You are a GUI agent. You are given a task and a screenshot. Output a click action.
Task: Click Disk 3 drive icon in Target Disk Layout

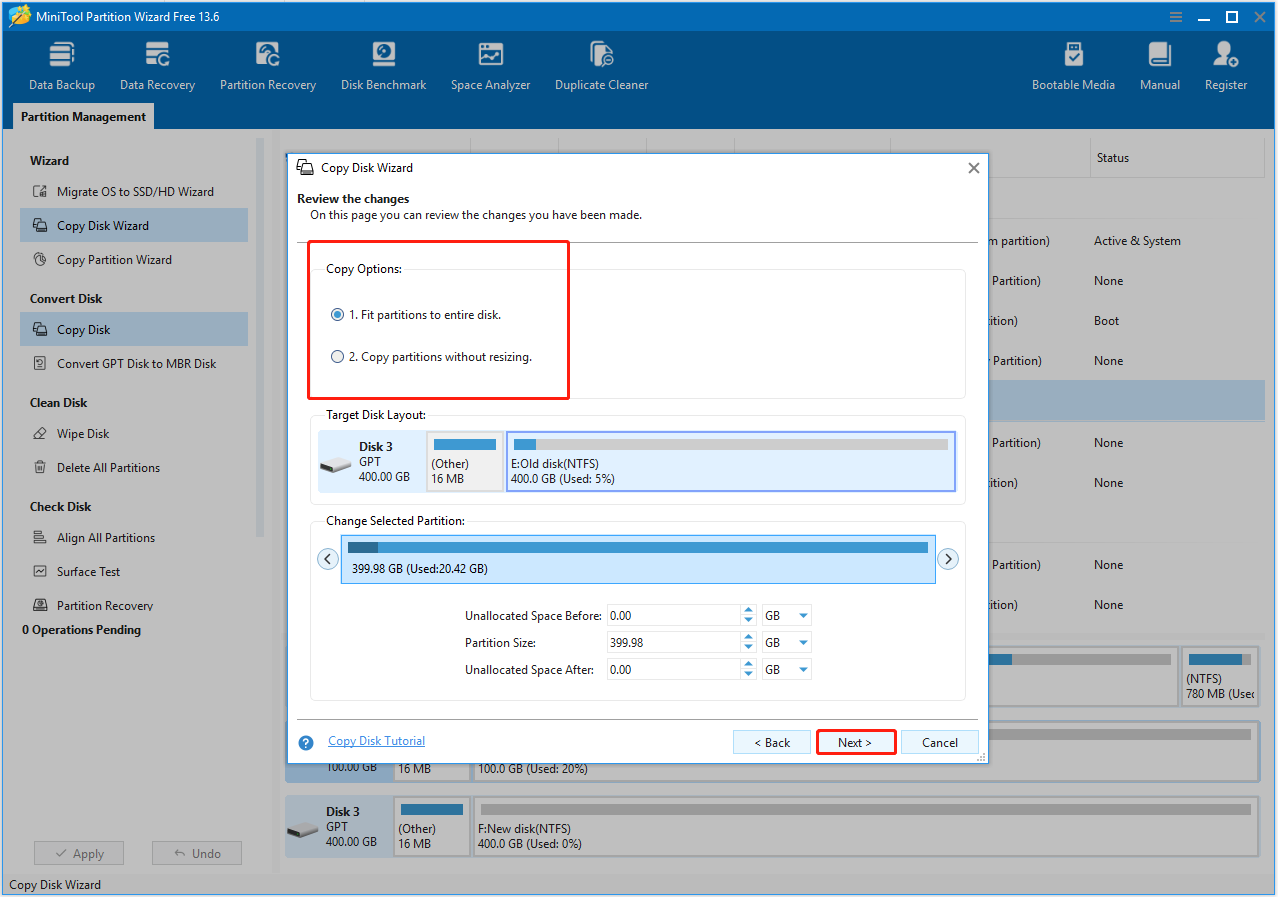pyautogui.click(x=336, y=464)
